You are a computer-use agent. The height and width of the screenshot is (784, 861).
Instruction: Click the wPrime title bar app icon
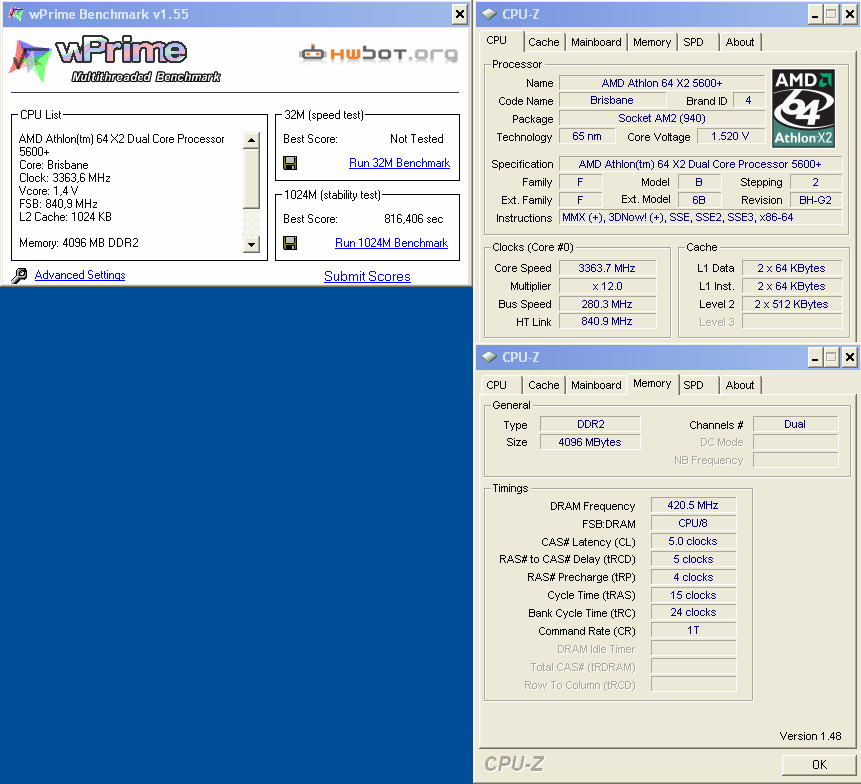(x=16, y=14)
